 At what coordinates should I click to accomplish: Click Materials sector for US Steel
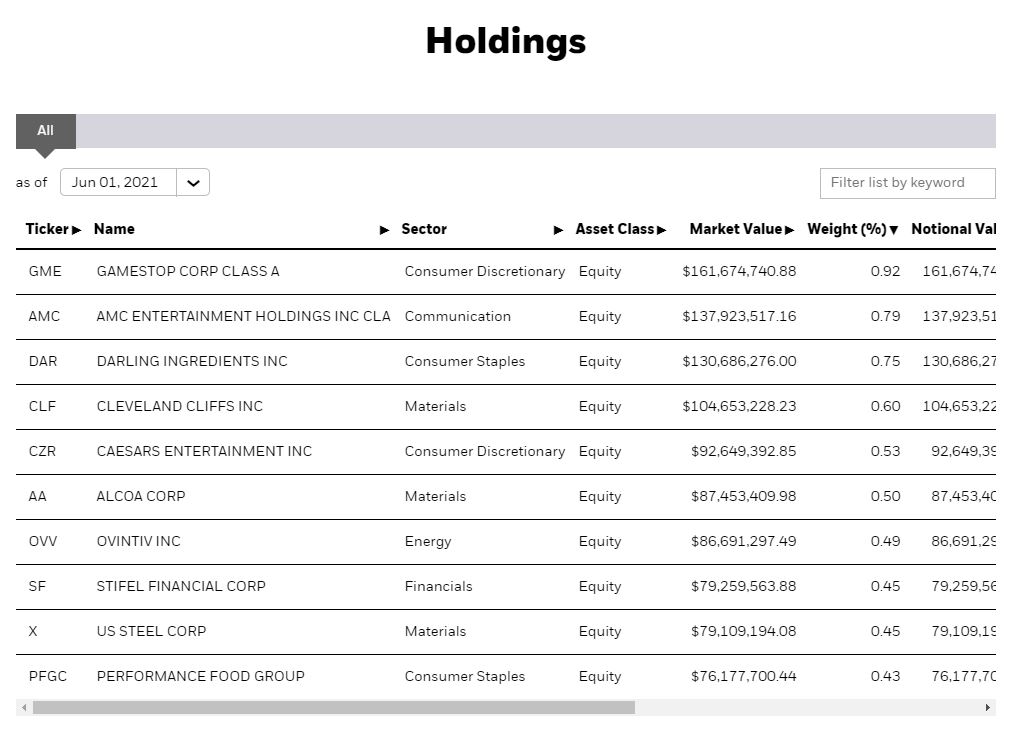pos(435,631)
